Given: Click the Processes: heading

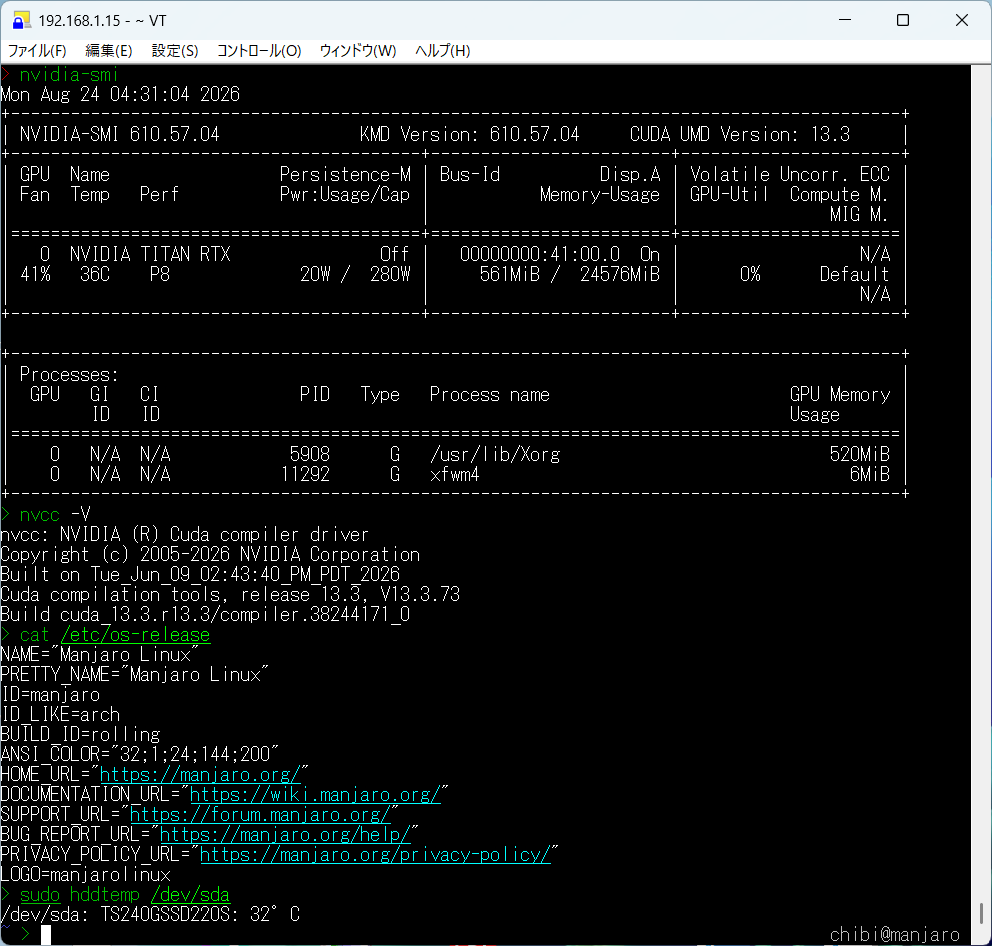Looking at the screenshot, I should 69,374.
